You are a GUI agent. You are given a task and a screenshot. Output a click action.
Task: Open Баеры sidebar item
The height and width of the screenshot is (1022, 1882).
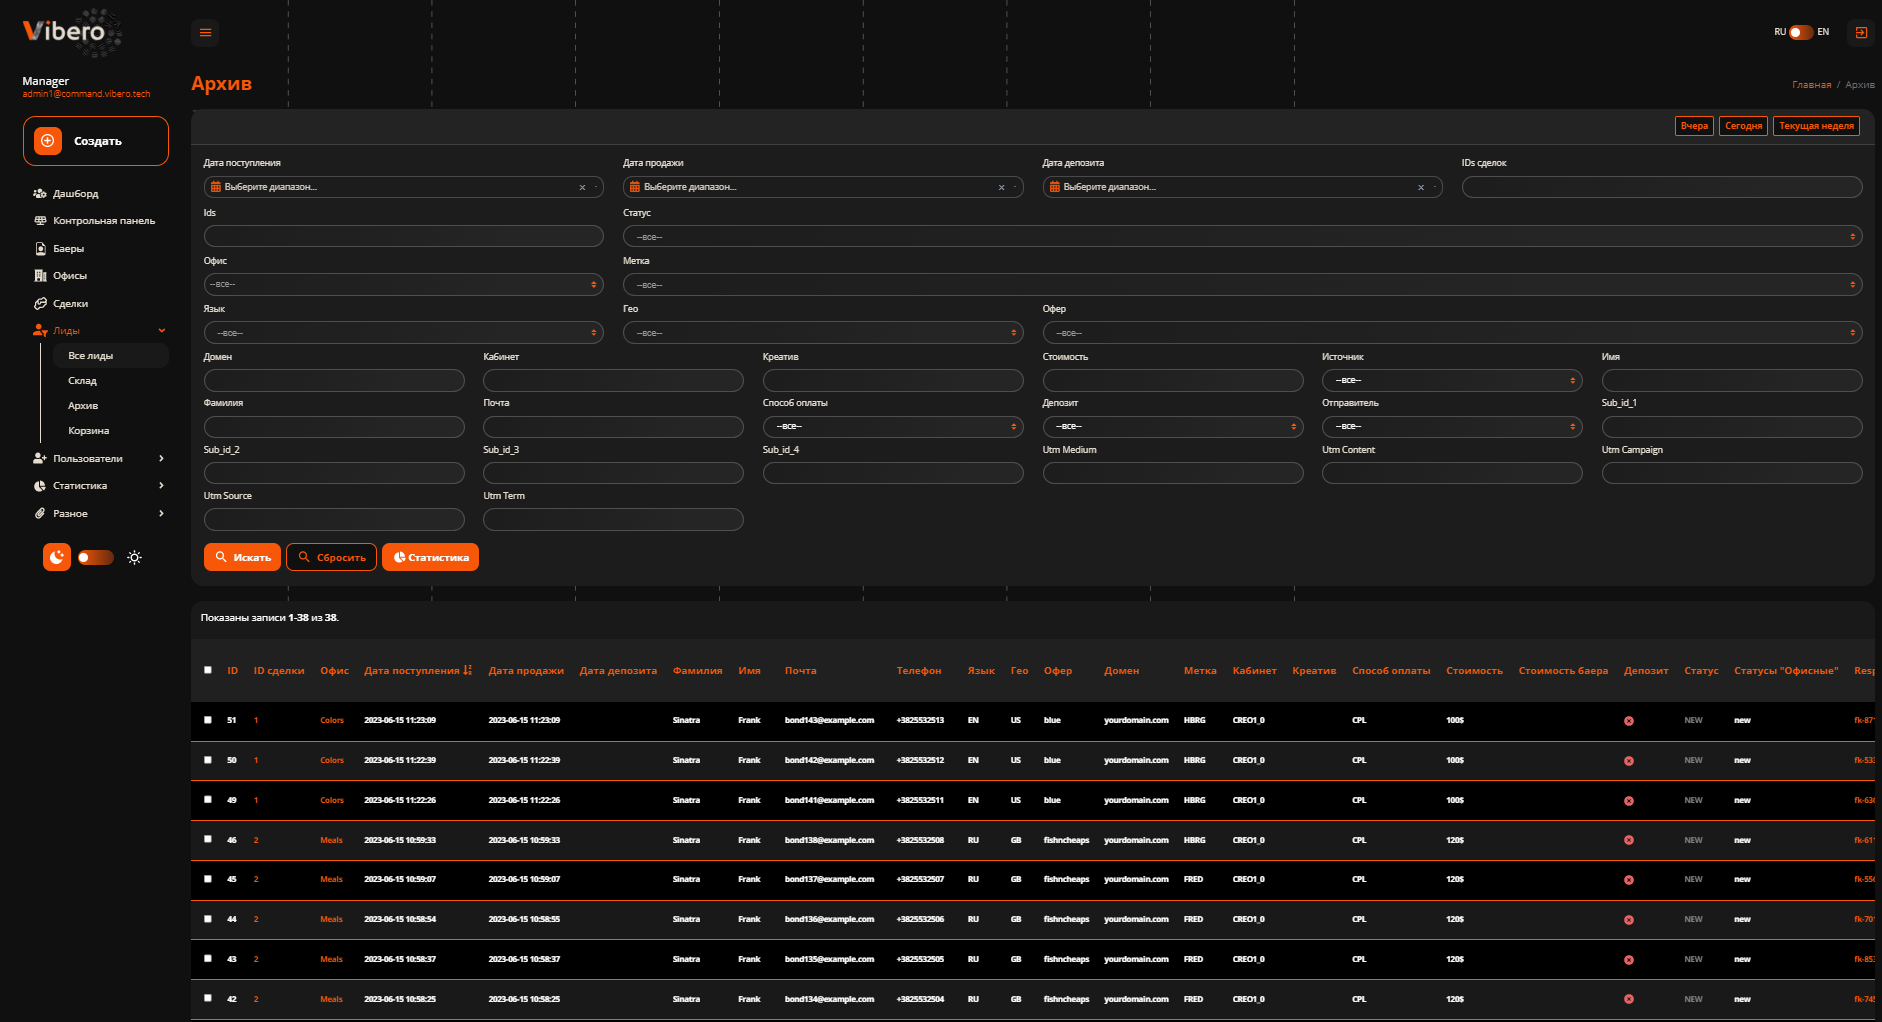pyautogui.click(x=60, y=248)
